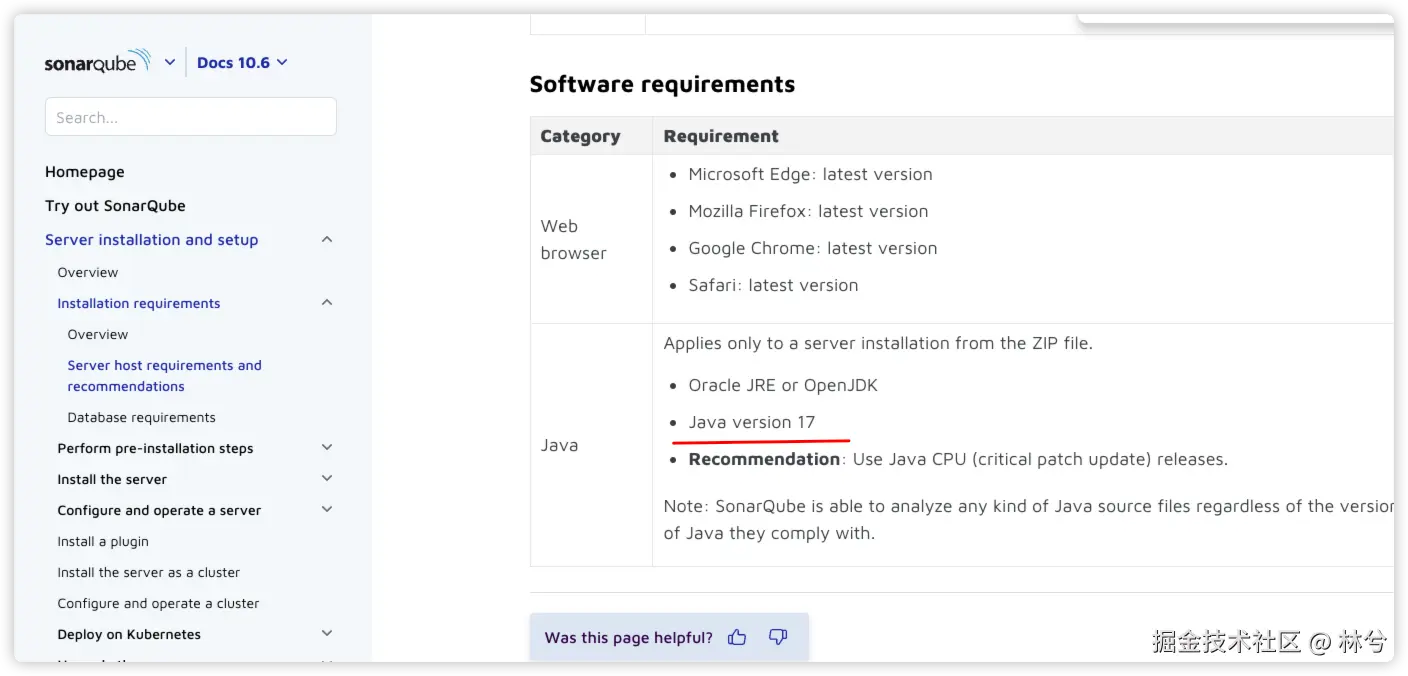Screen dimensions: 1408x676
Task: Open the product switcher chevron beside logo
Action: pos(170,62)
